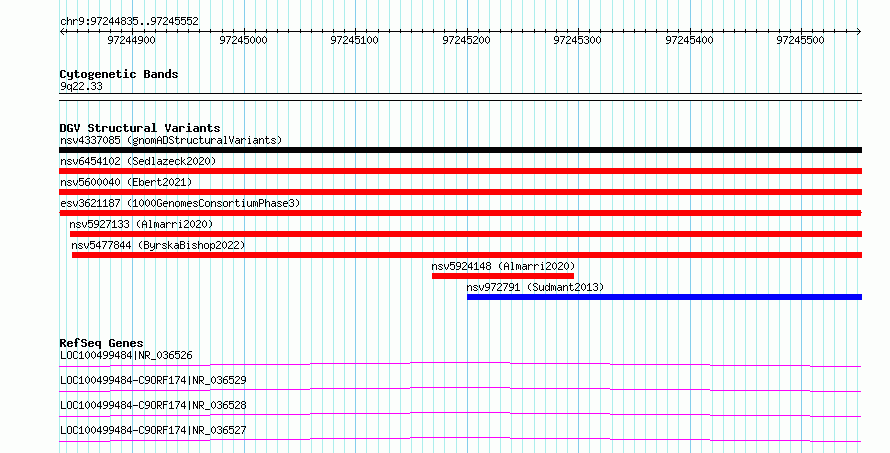Click the red nsv5600040 variant bar
This screenshot has height=453, width=890.
click(460, 192)
